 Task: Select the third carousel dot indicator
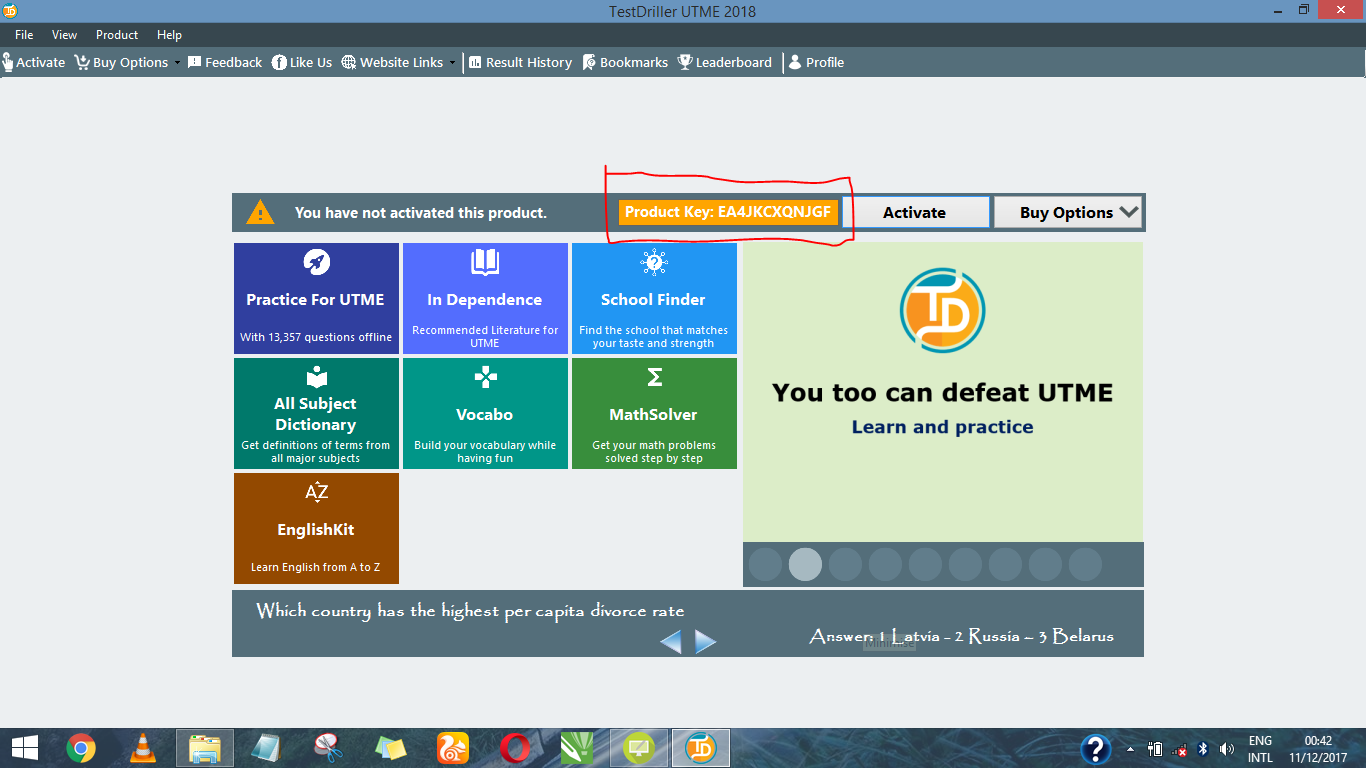[x=845, y=564]
